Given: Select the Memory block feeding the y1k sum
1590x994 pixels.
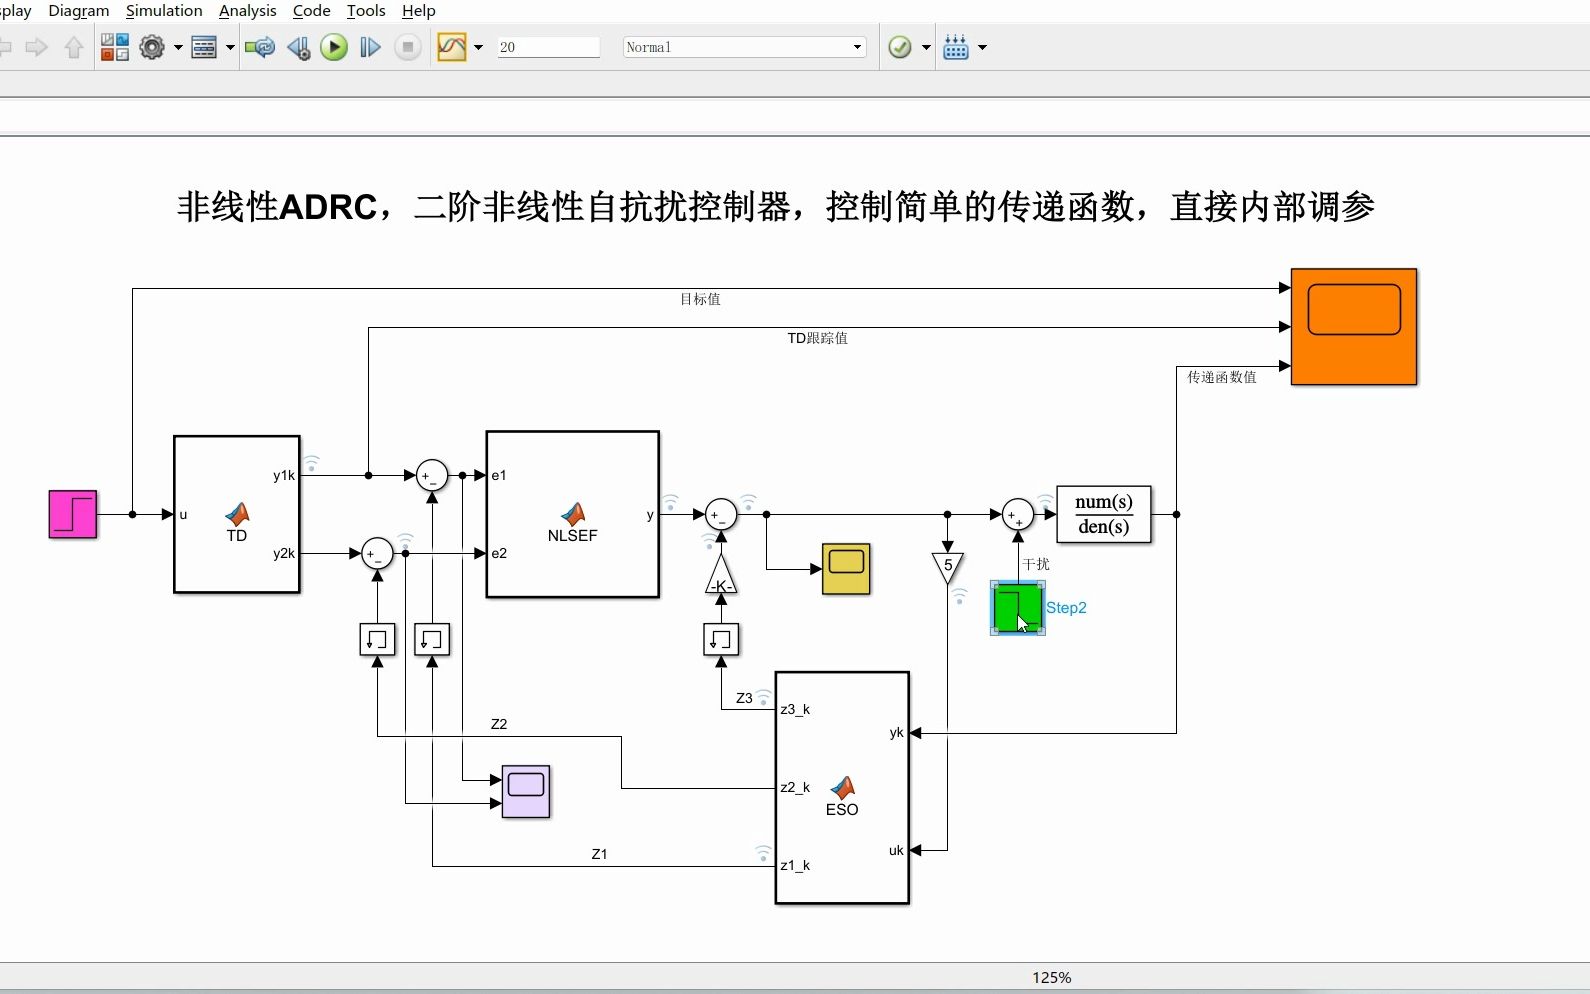Looking at the screenshot, I should point(432,639).
